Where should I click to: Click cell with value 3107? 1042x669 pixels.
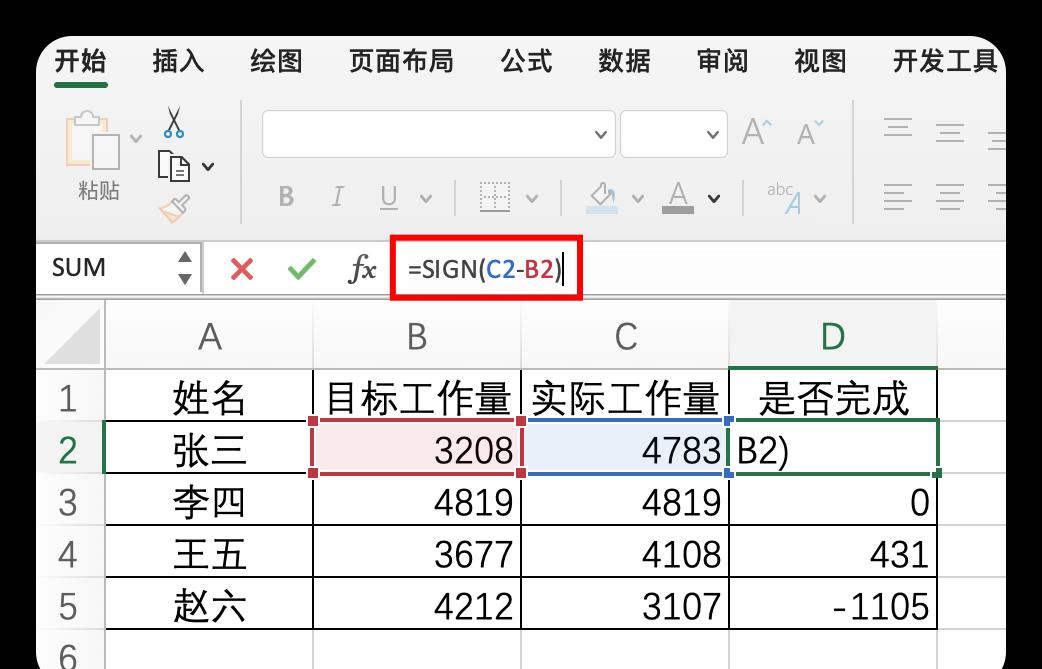coord(625,605)
